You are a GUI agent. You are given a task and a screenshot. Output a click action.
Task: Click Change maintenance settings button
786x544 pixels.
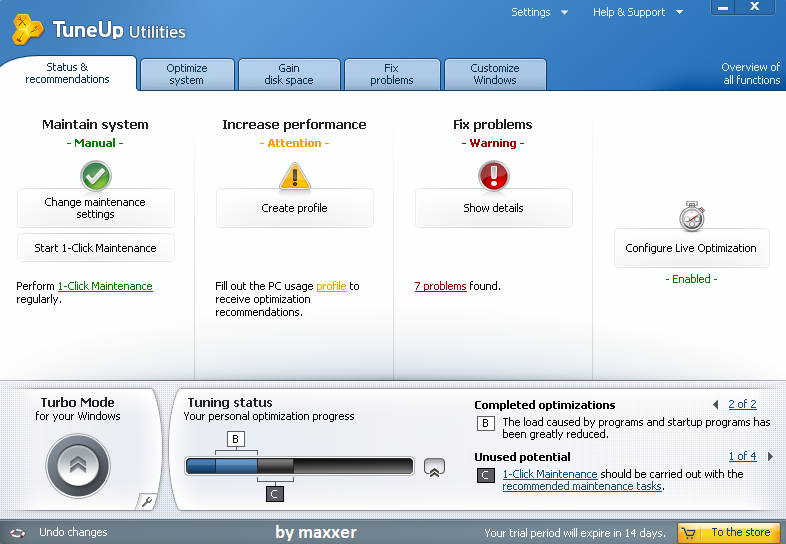(x=96, y=208)
